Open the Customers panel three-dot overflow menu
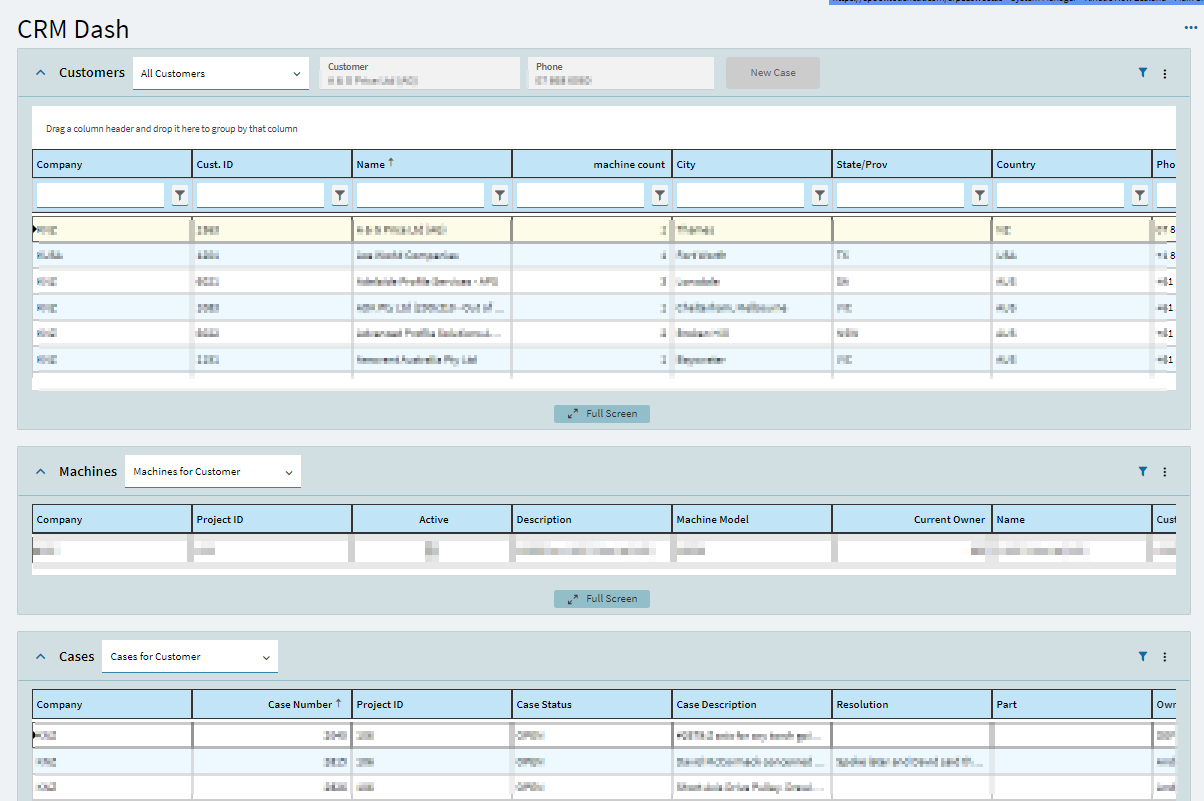The width and height of the screenshot is (1204, 801). tap(1164, 73)
